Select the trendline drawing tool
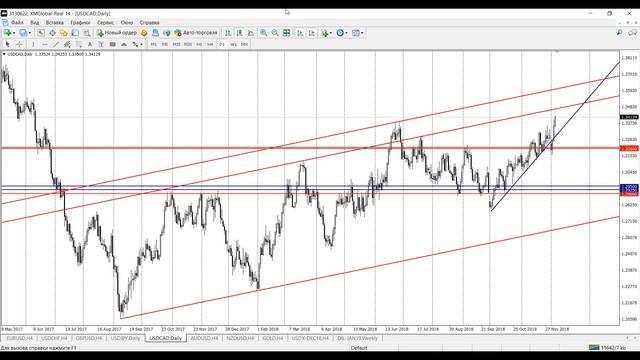Screen dimensions: 640x360 coord(56,44)
